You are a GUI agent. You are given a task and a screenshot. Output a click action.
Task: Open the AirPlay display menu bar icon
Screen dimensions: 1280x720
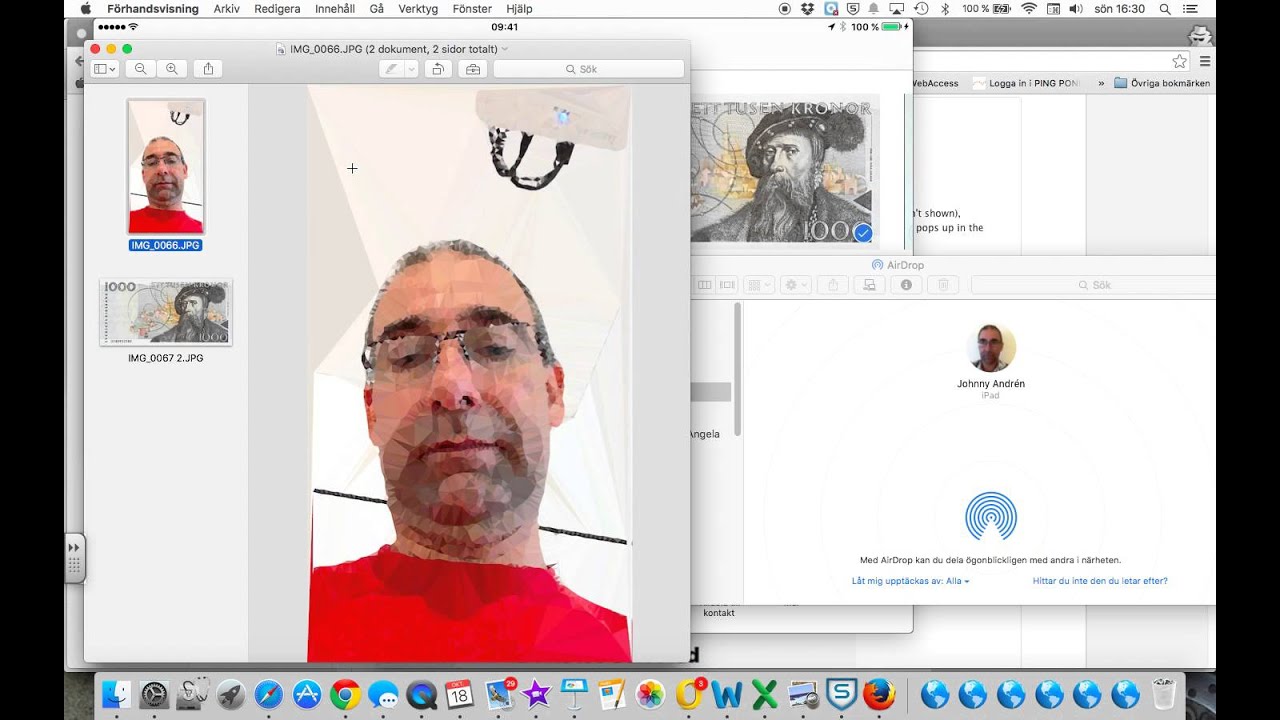(897, 9)
